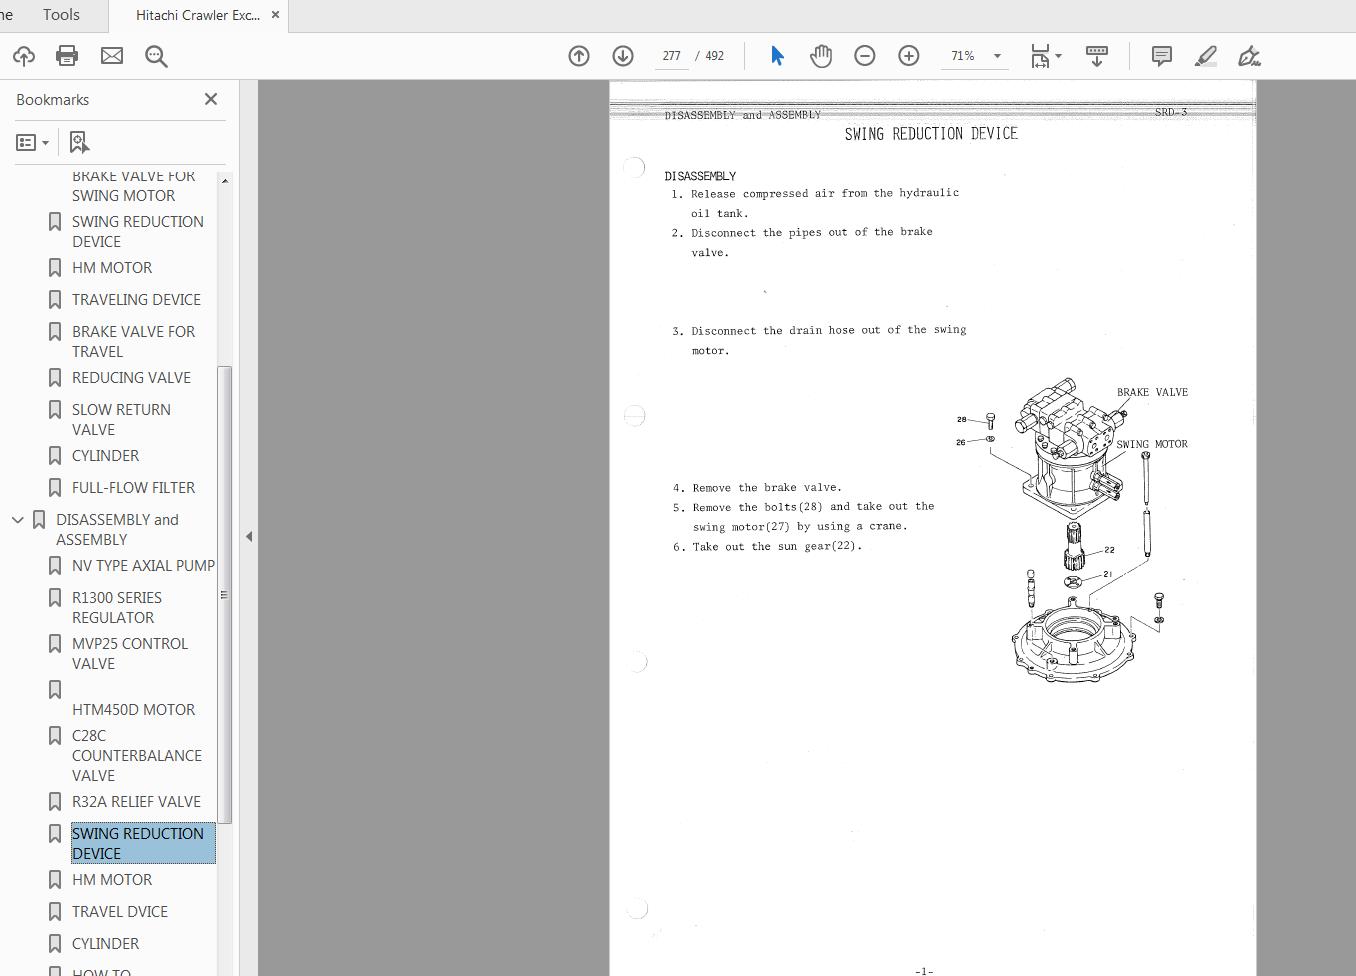Switch to the Tools tab
Viewport: 1356px width, 976px height.
[x=61, y=15]
